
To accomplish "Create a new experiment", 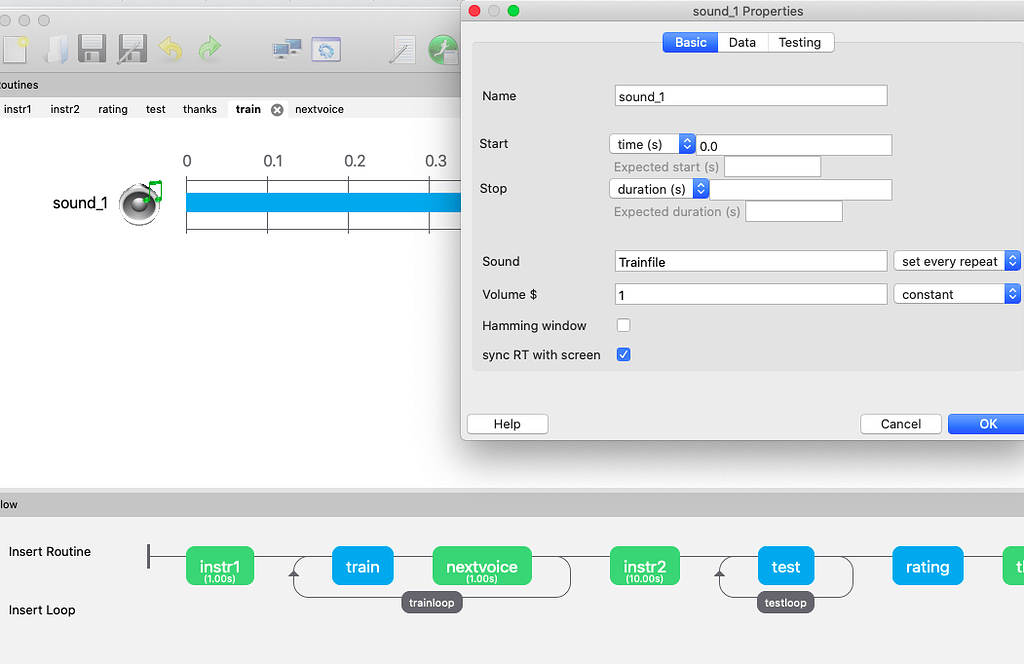I will coord(14,49).
